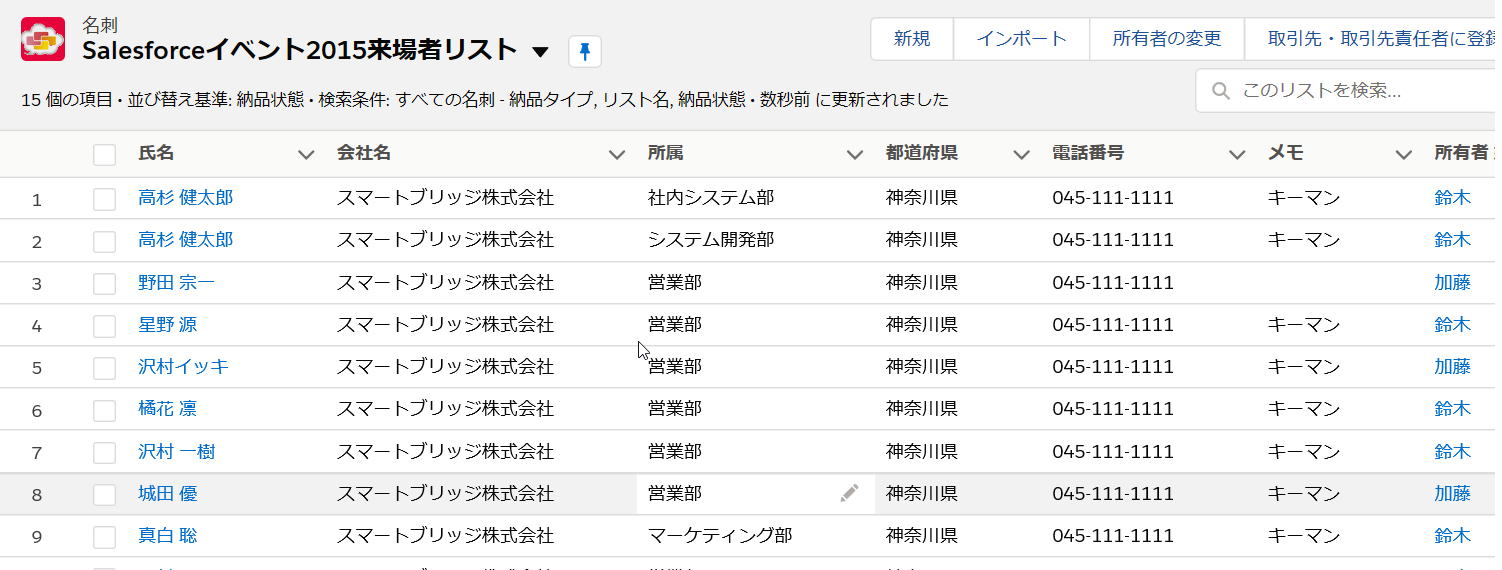Click Salesforceイベント2015来場者リスト list title
The width and height of the screenshot is (1502, 570).
[300, 50]
